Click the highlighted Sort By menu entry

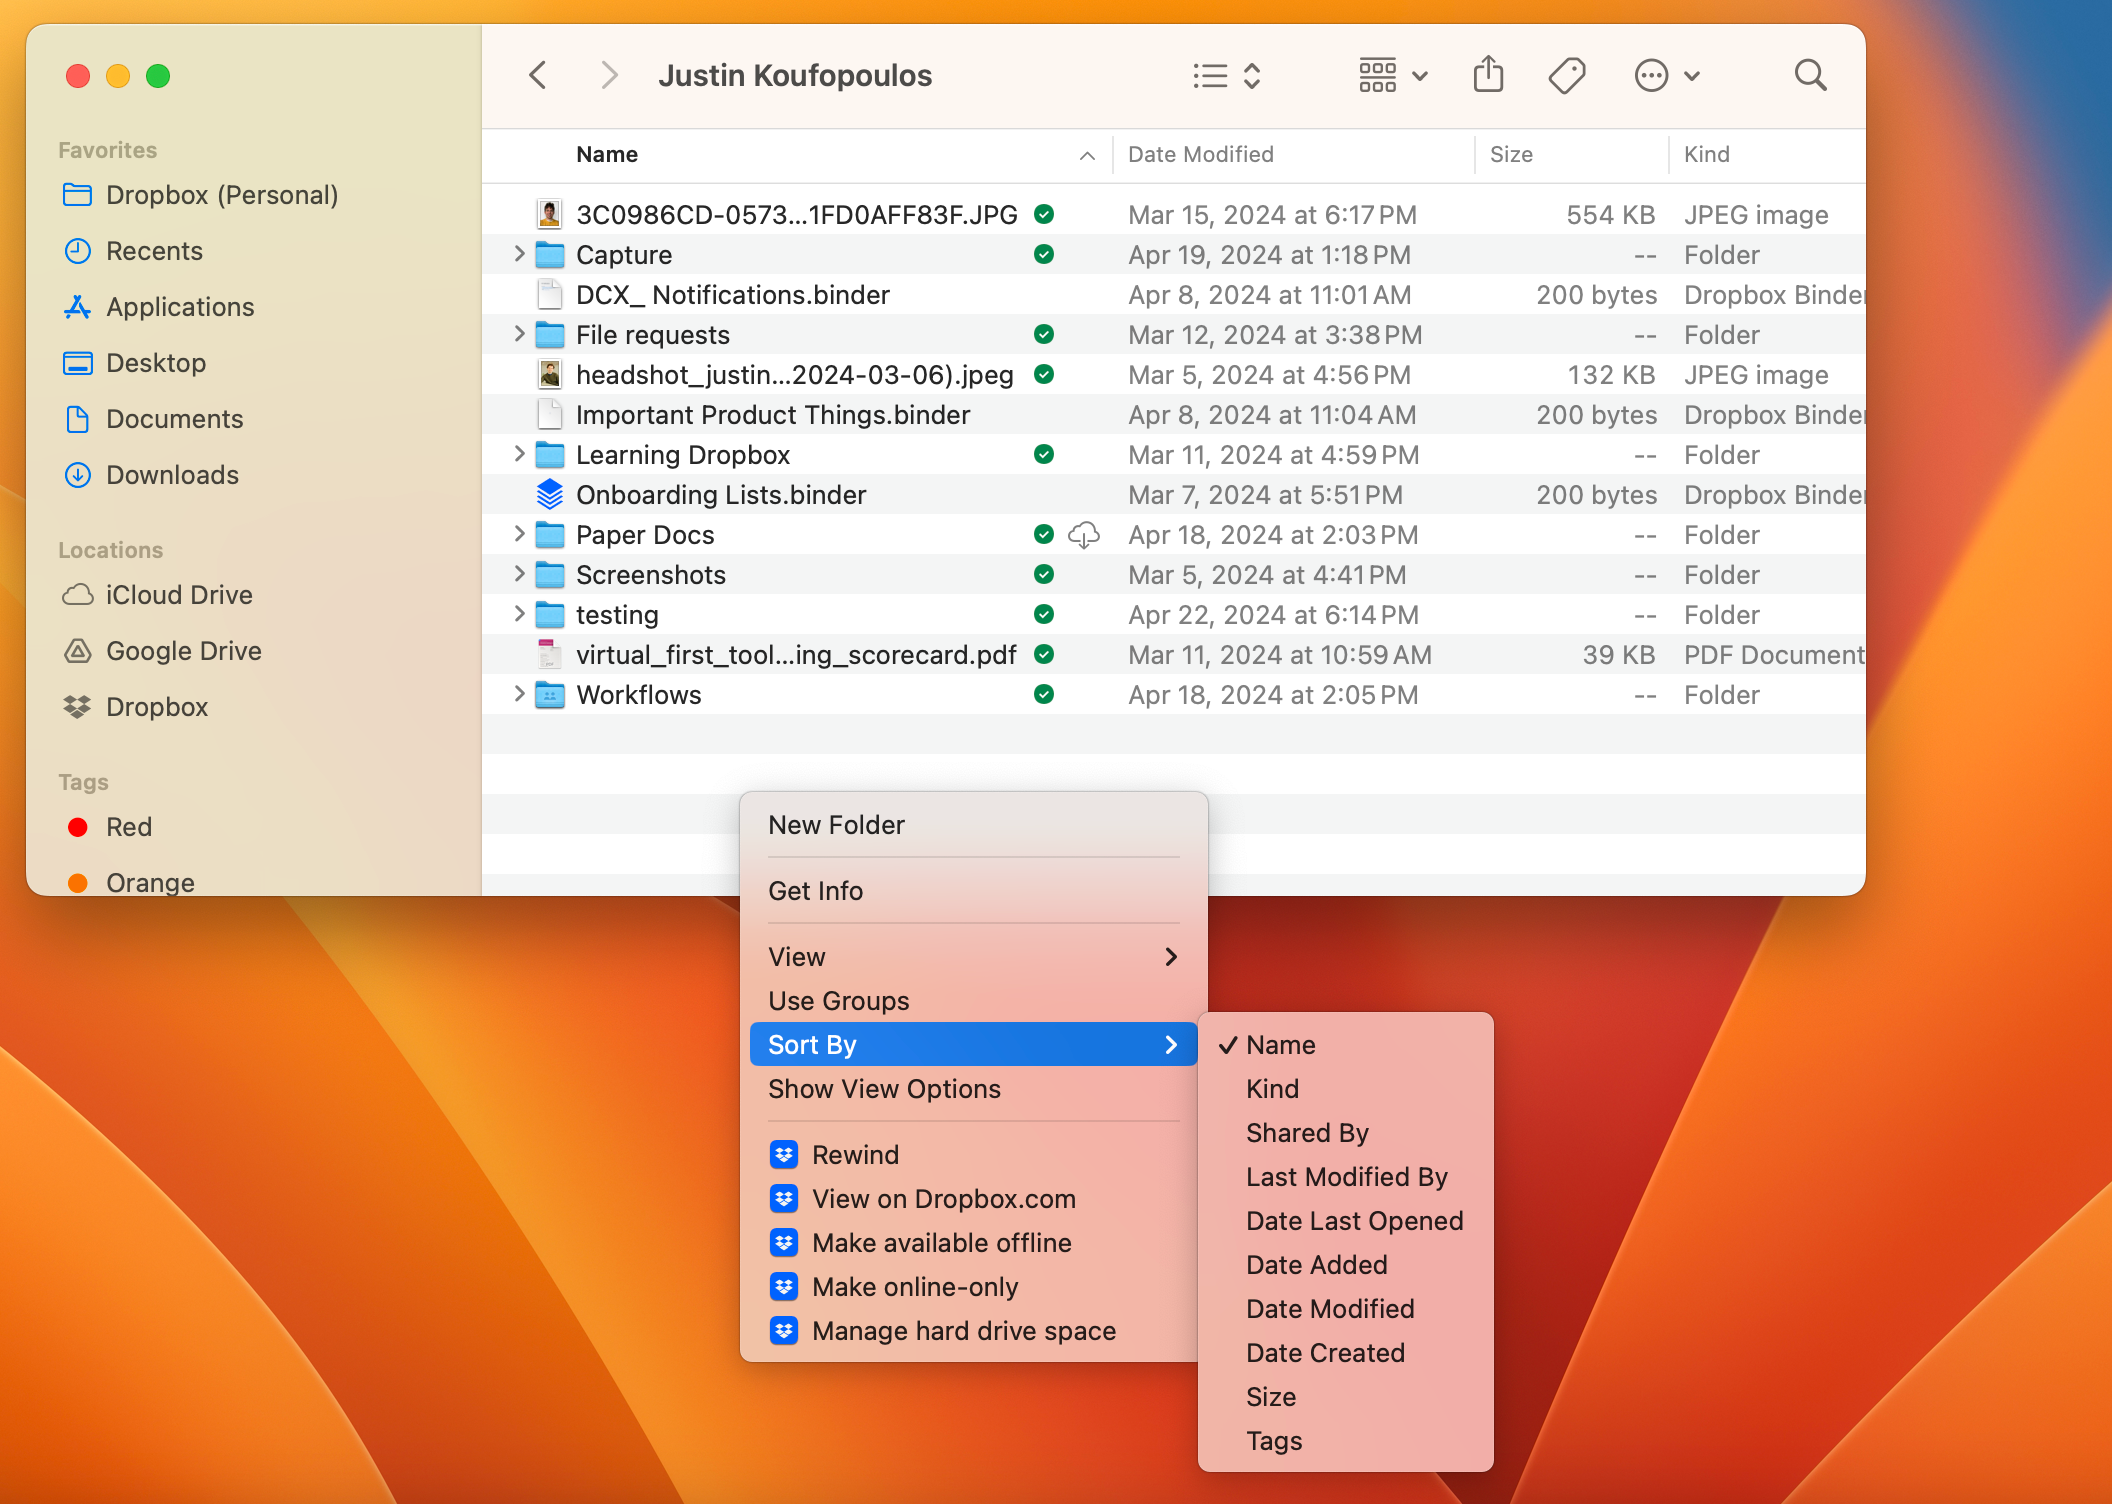tap(973, 1045)
